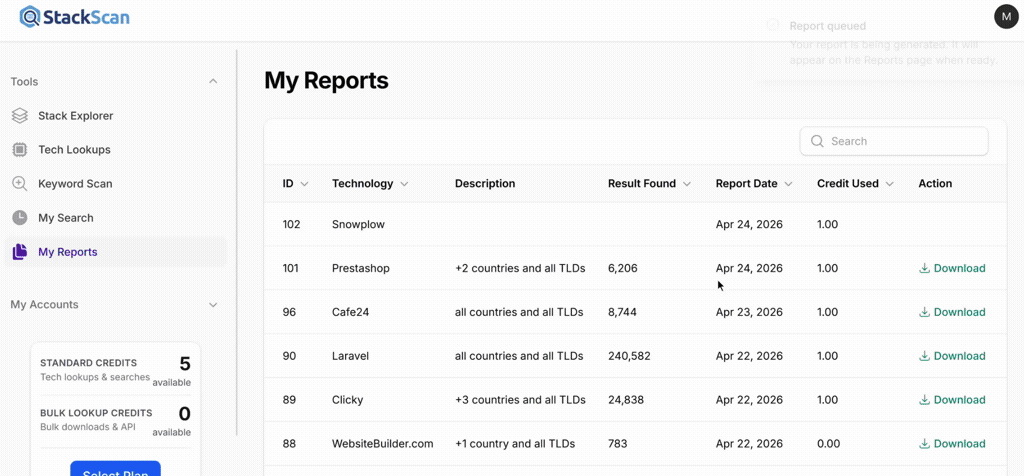
Task: Click download icon for Clicky report
Action: (x=925, y=400)
